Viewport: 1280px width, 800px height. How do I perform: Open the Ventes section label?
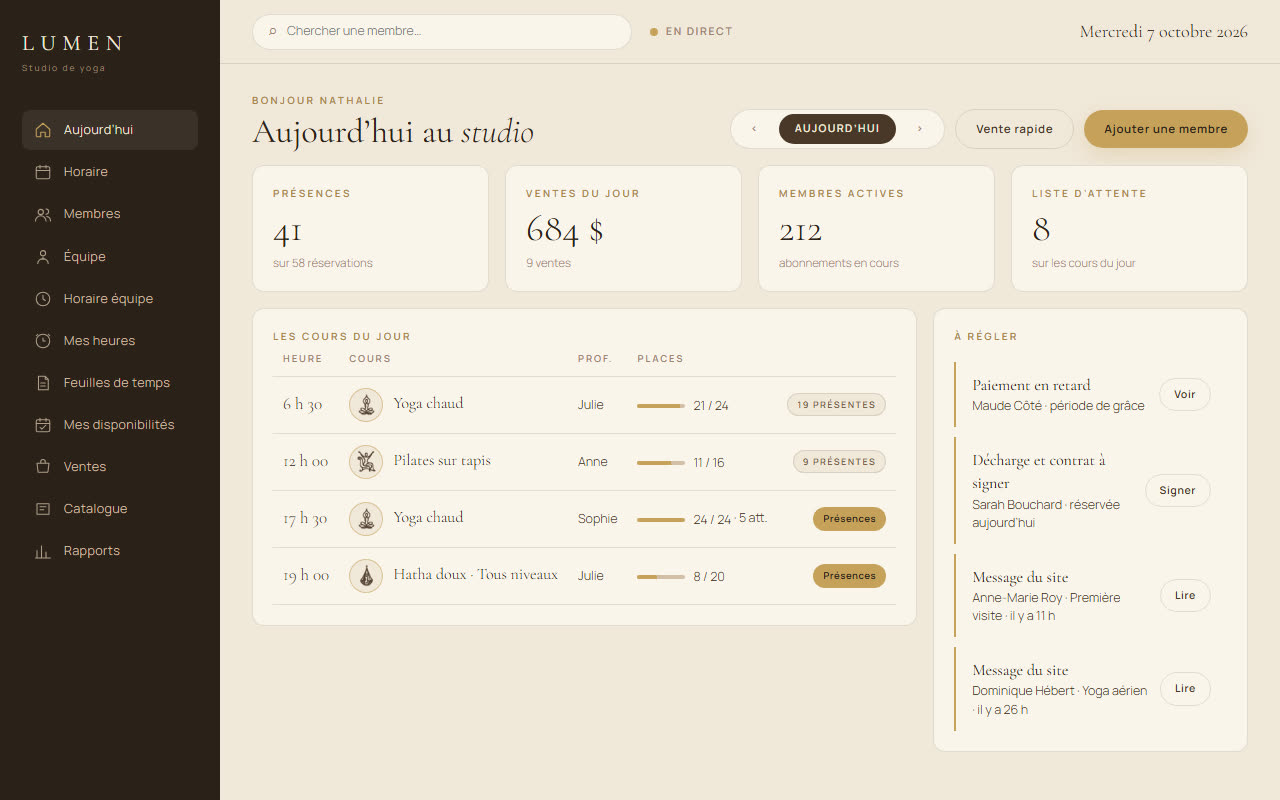85,467
